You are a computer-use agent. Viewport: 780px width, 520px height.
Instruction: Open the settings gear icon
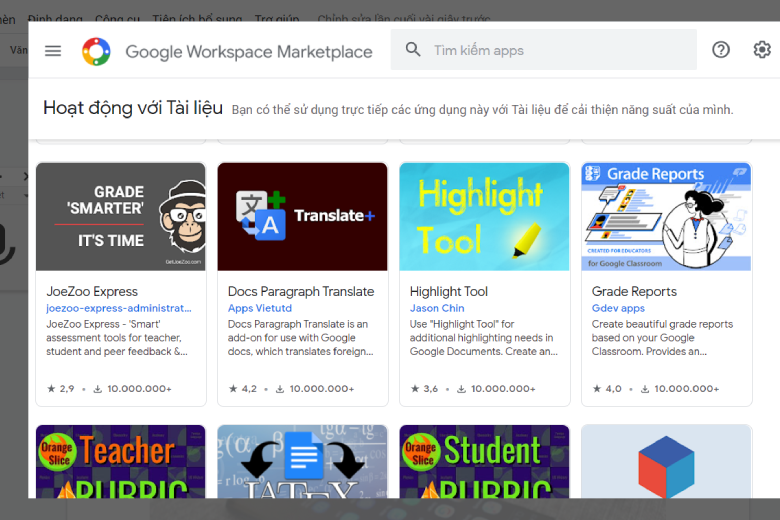pos(762,50)
